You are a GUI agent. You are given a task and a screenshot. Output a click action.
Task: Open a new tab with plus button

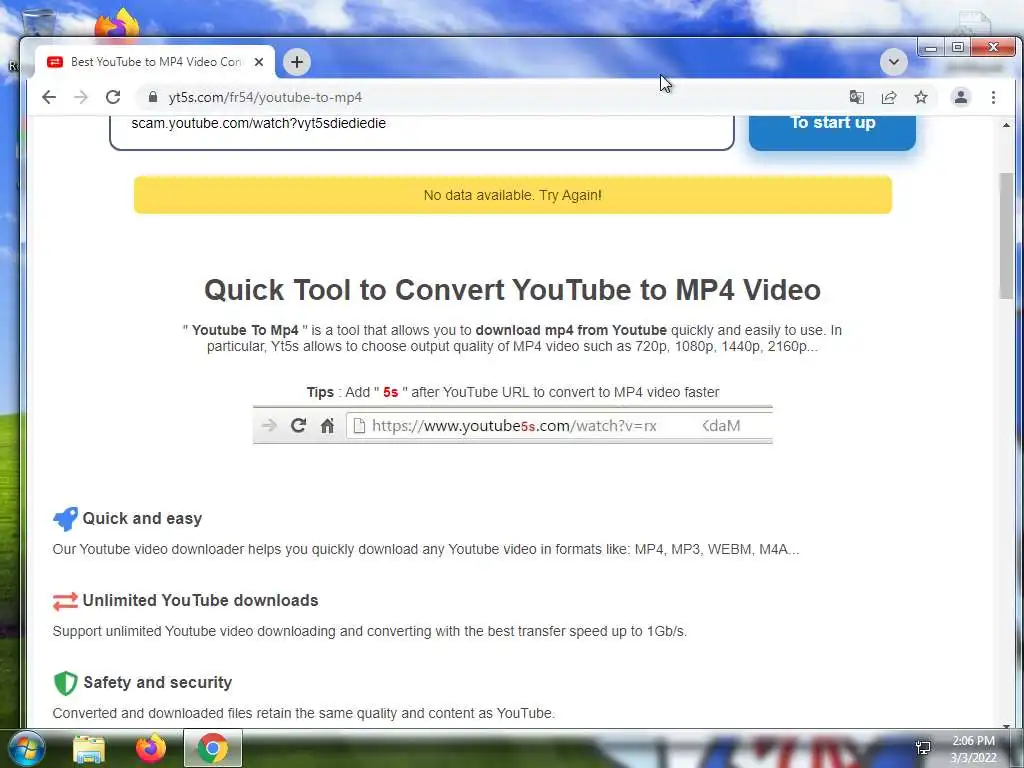(x=297, y=62)
